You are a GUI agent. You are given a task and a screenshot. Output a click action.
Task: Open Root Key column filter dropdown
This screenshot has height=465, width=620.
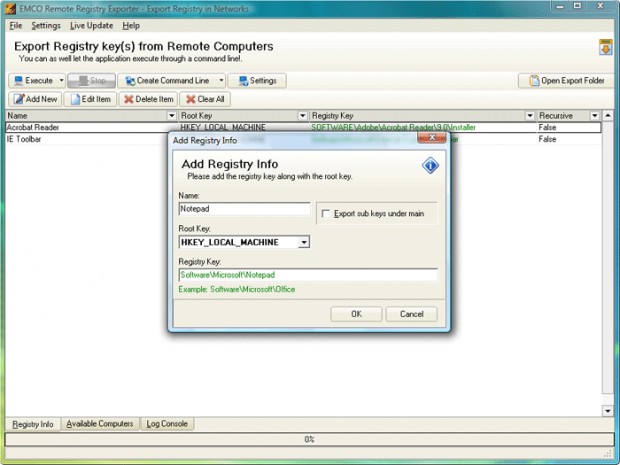302,116
